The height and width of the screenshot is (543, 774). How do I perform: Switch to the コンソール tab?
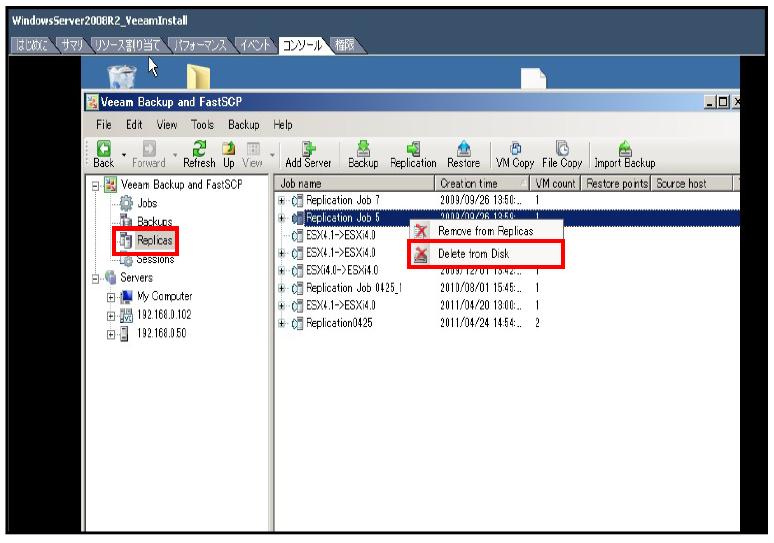point(302,45)
